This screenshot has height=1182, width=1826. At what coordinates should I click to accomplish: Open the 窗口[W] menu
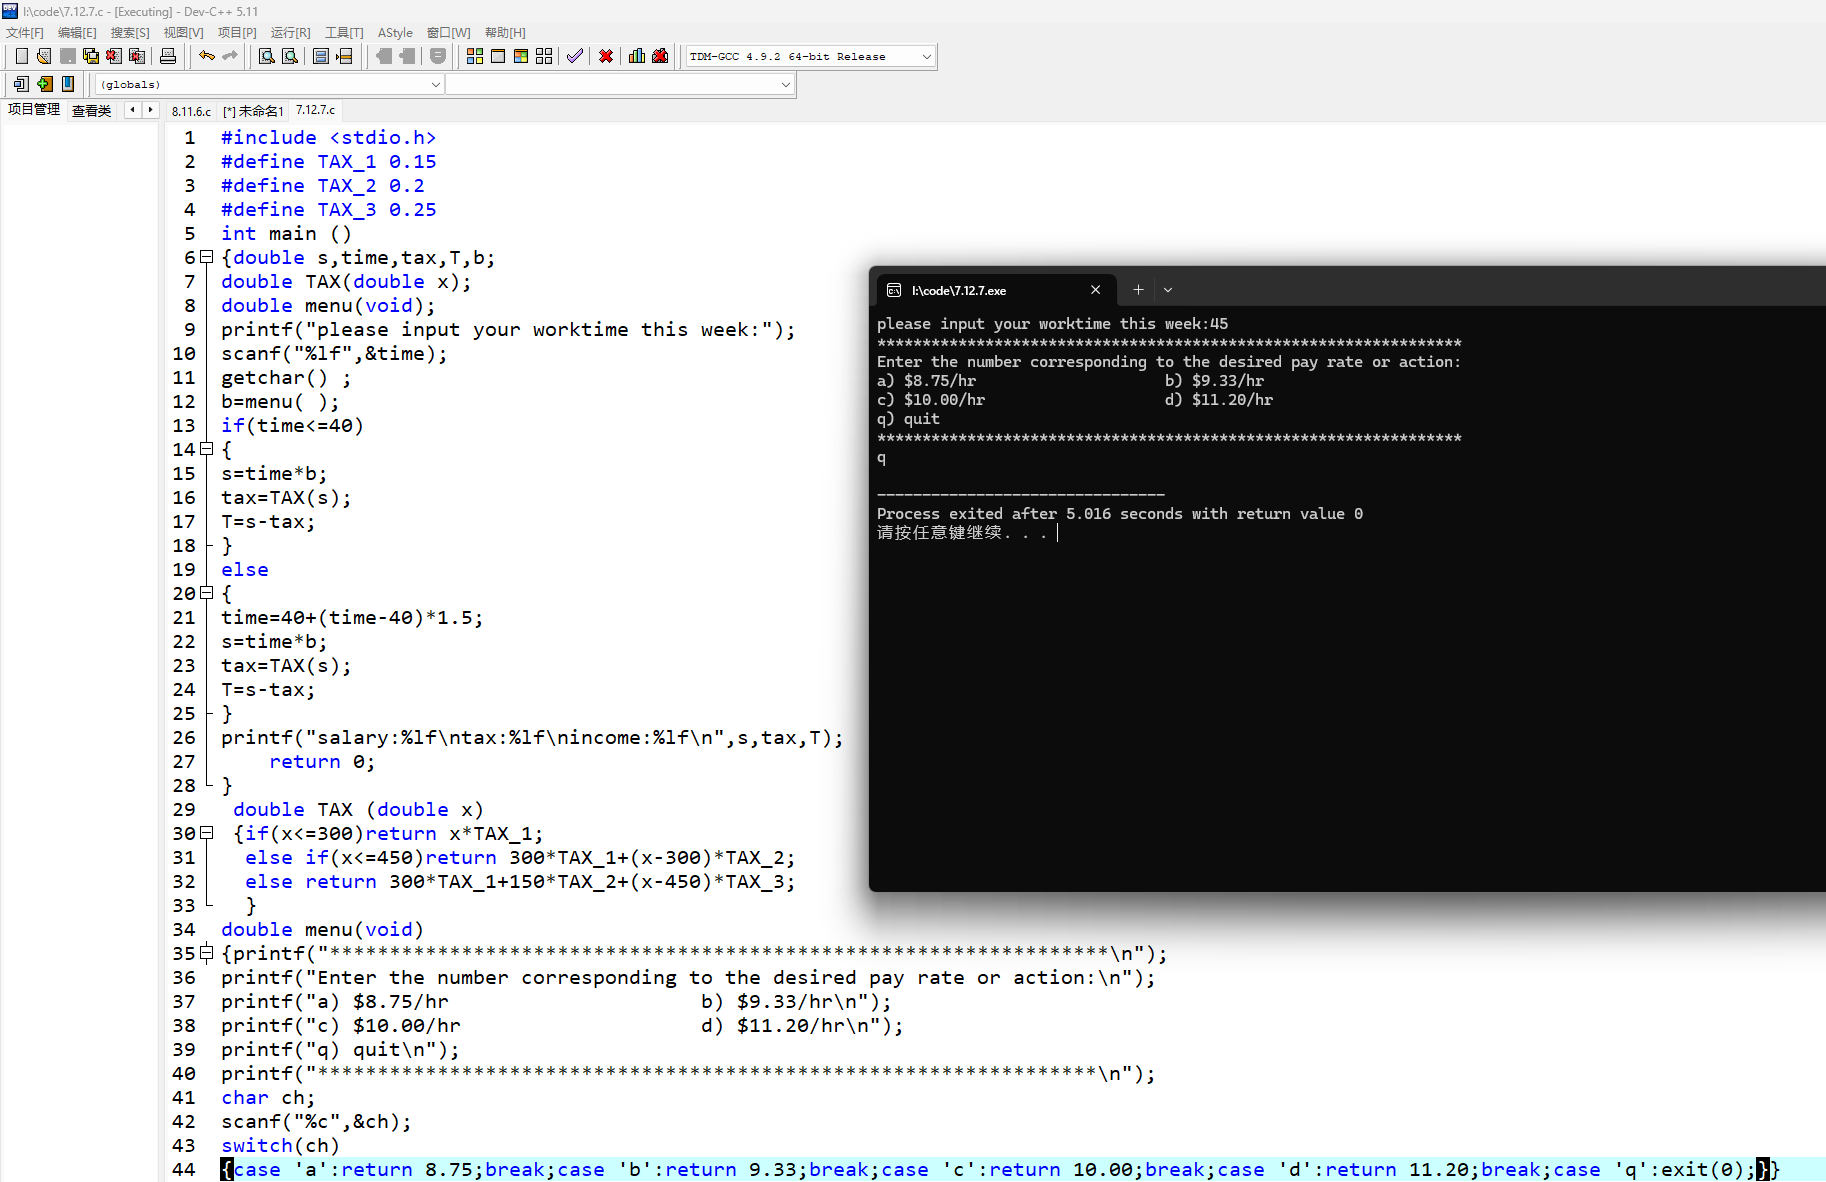[448, 32]
